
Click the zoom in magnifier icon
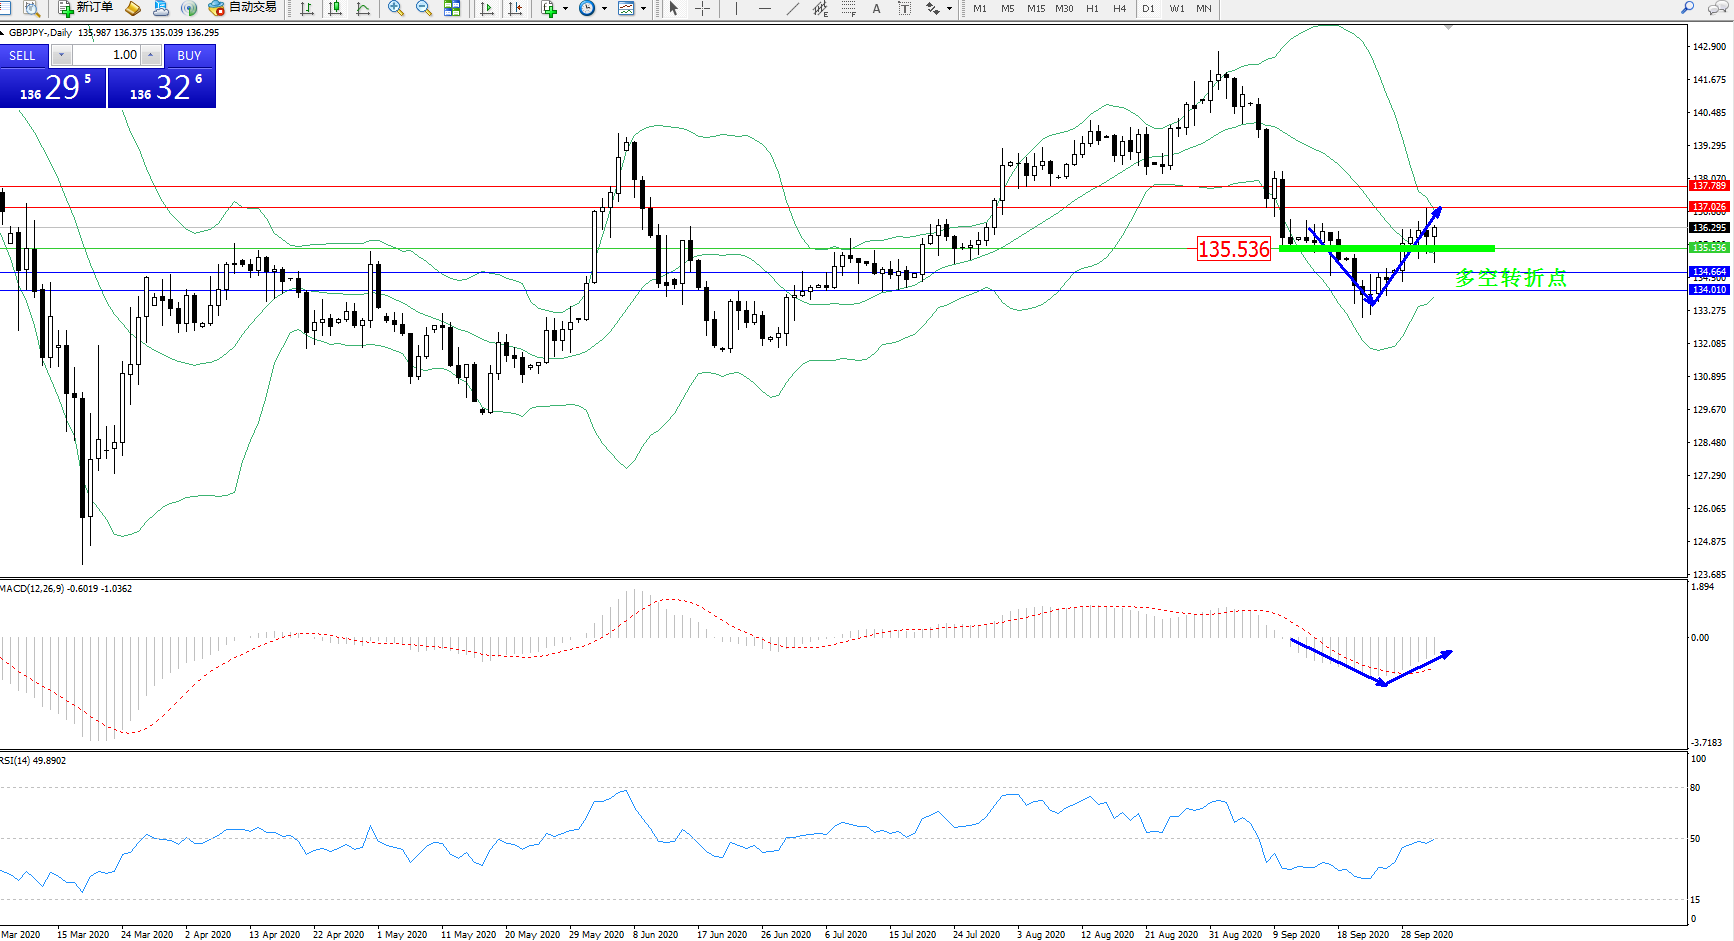click(396, 8)
